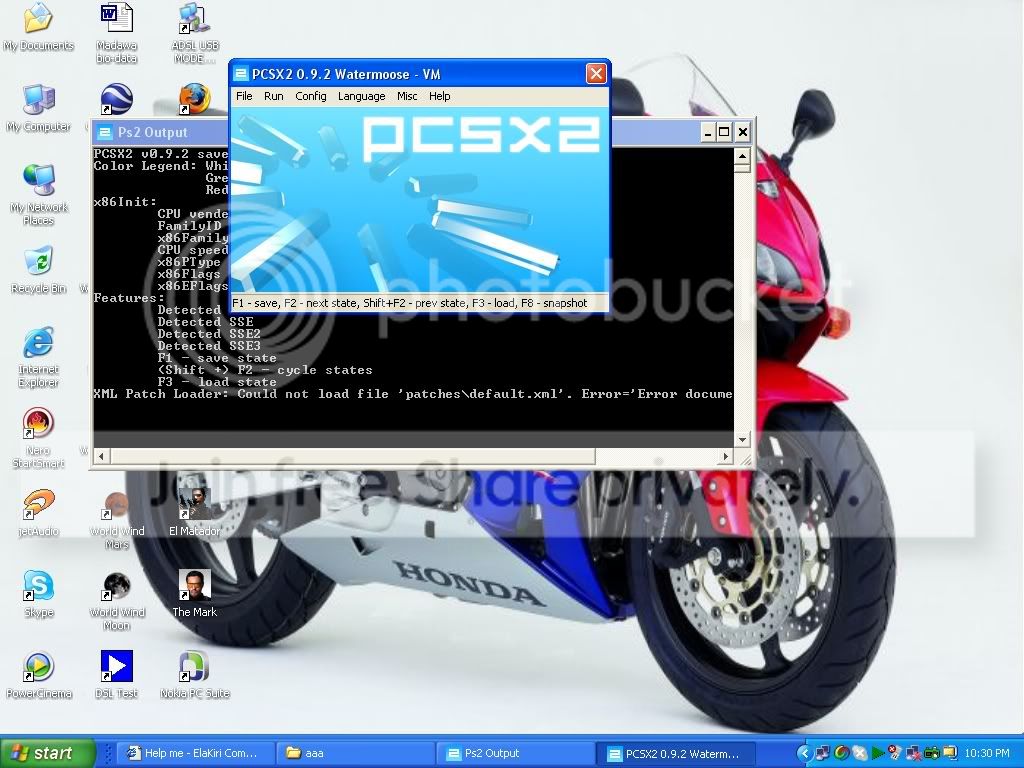The width and height of the screenshot is (1024, 768).
Task: Switch to Help me - ElaKiri taskbar window
Action: tap(194, 753)
